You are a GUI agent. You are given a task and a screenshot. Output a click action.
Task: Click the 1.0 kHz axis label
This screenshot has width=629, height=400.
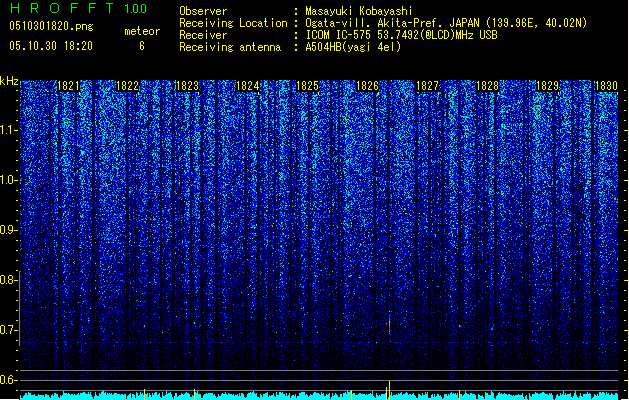click(9, 180)
